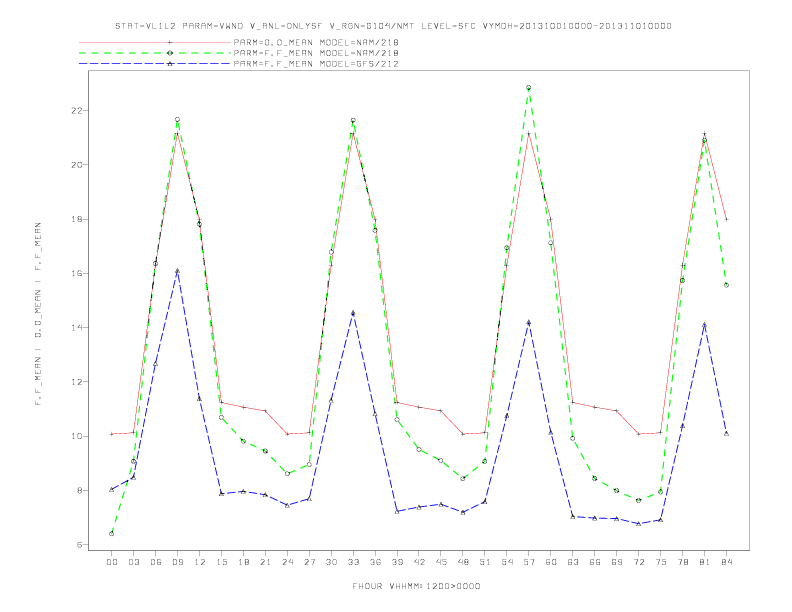Click x-axis tick label 78
This screenshot has height=612, width=792.
682,562
